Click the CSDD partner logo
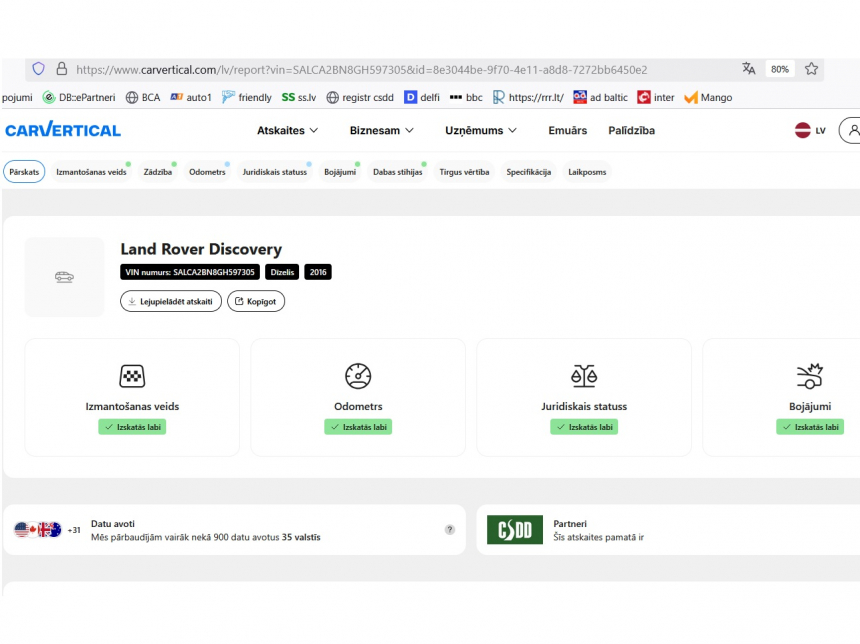860x644 pixels. click(x=515, y=529)
